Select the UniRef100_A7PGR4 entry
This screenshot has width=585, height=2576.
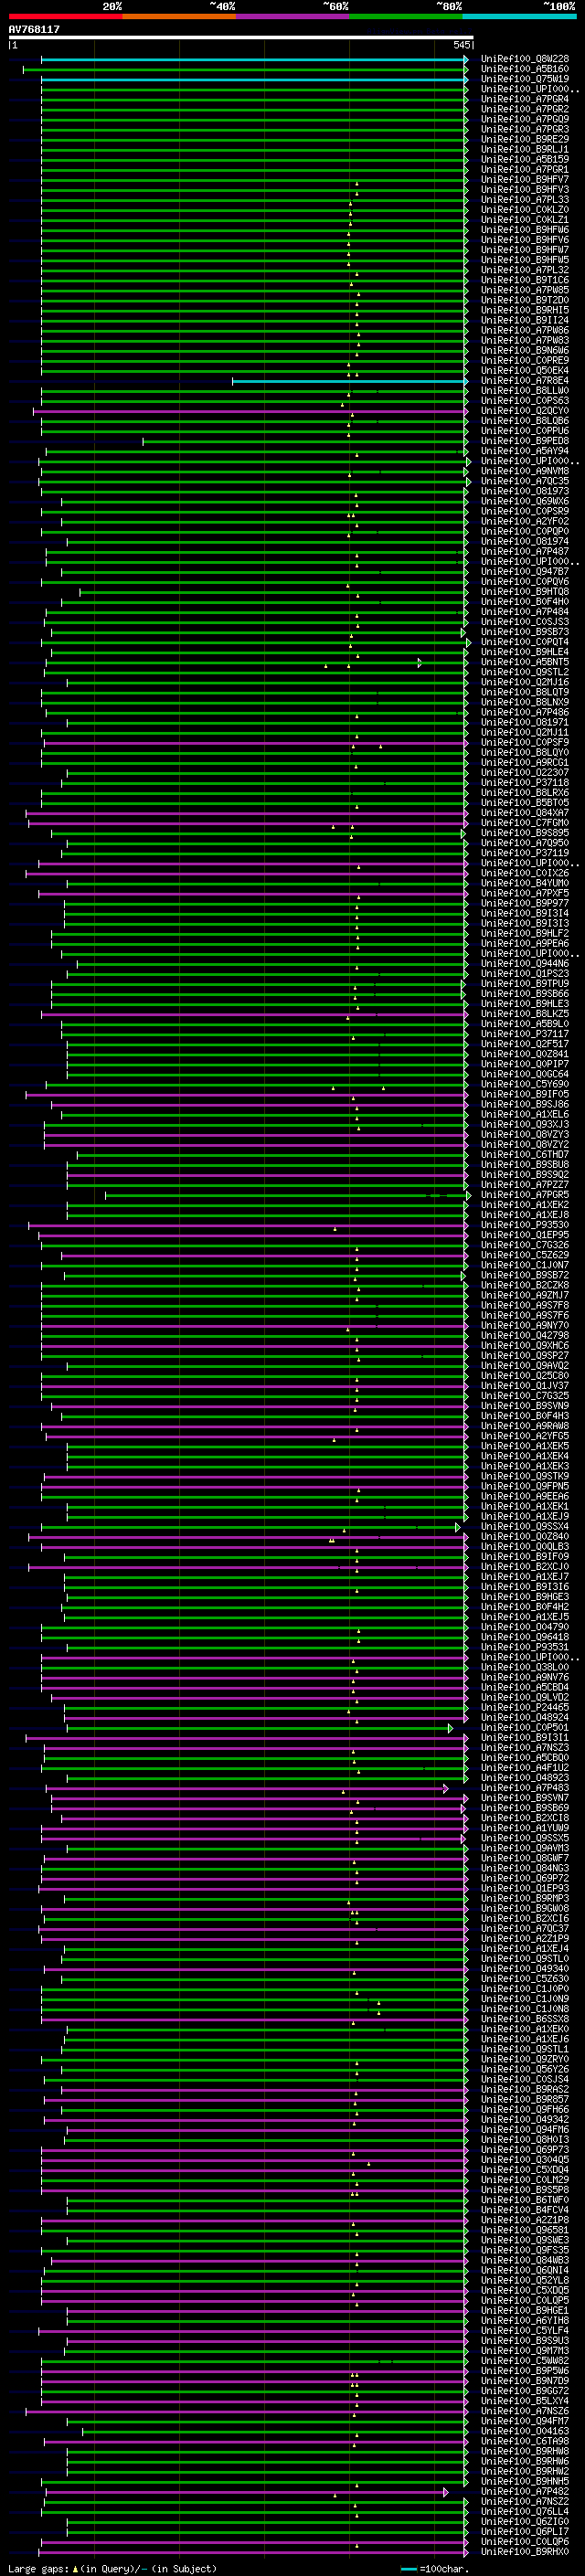[525, 99]
